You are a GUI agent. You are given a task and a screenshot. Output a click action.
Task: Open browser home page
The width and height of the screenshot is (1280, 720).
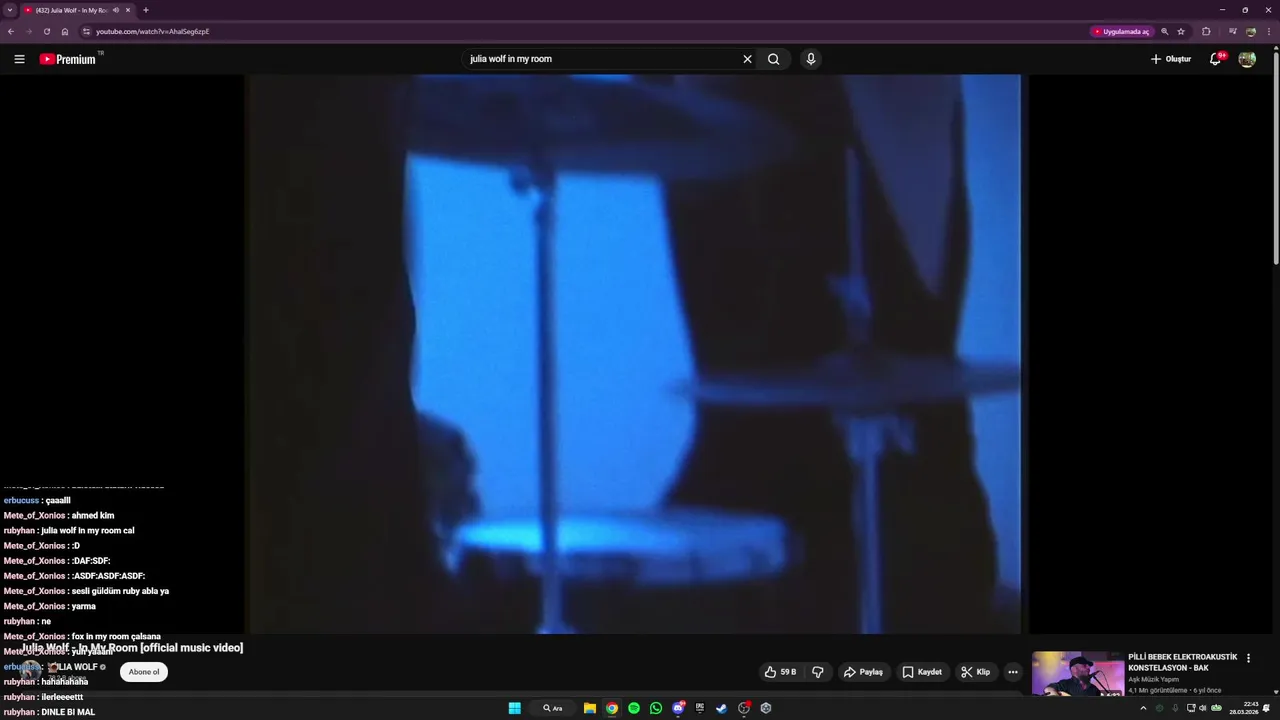tap(65, 31)
